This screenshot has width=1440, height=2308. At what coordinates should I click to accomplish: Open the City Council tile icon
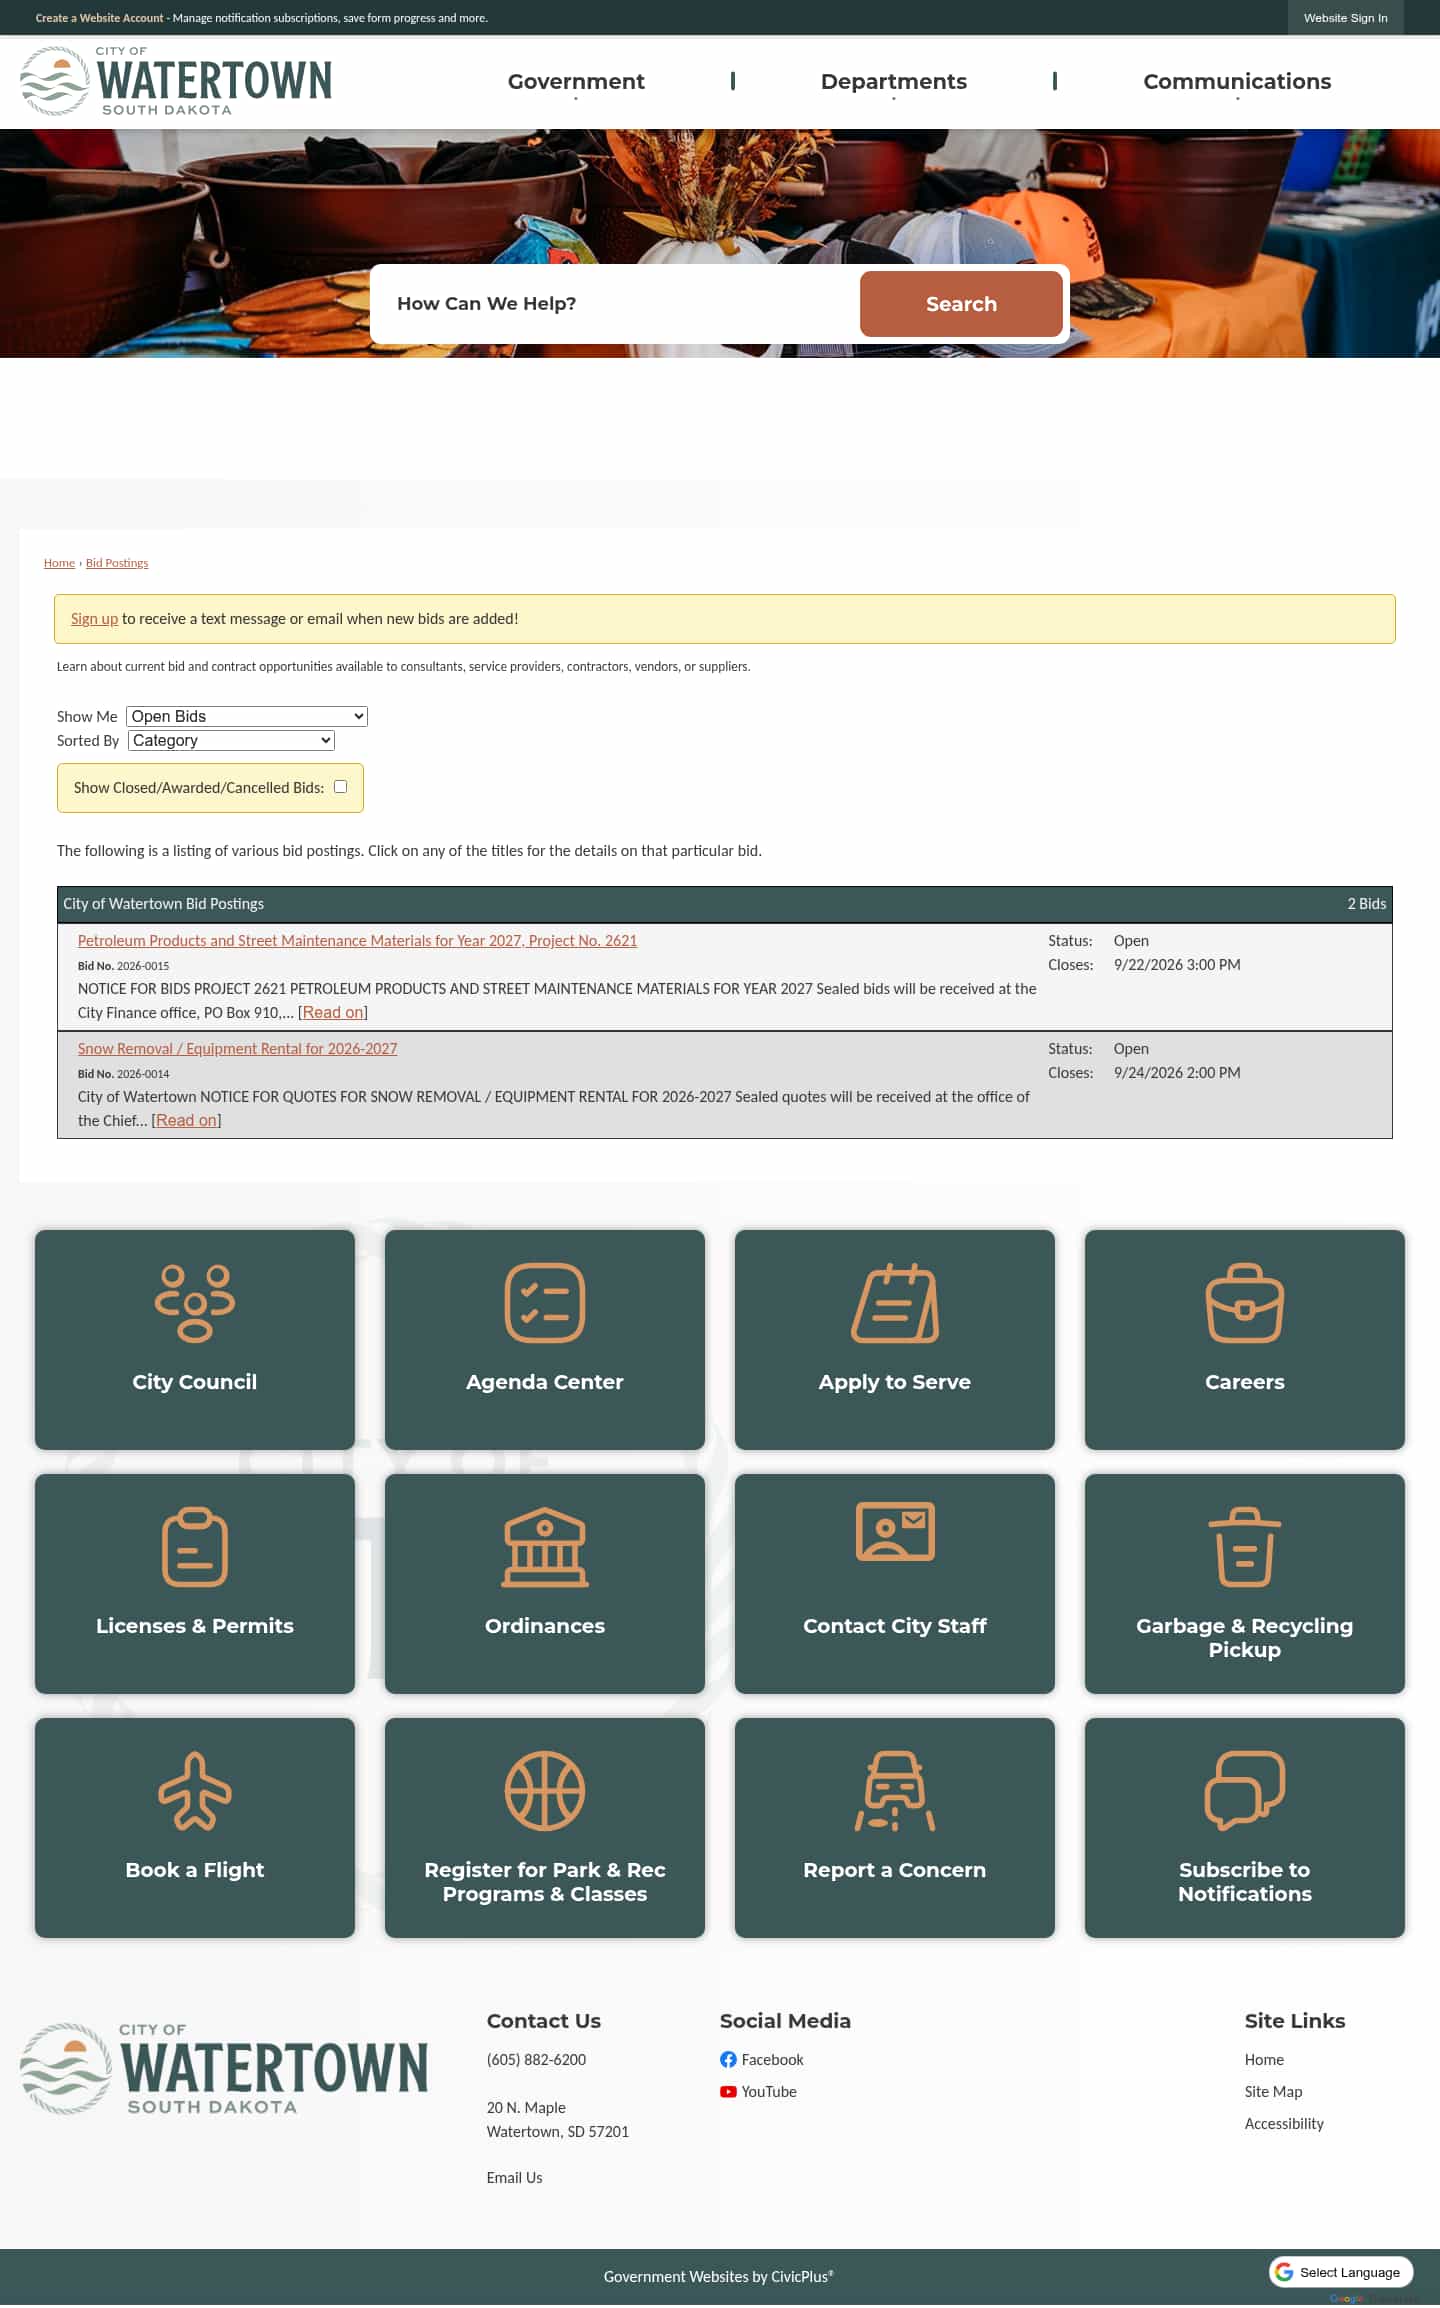195,1302
